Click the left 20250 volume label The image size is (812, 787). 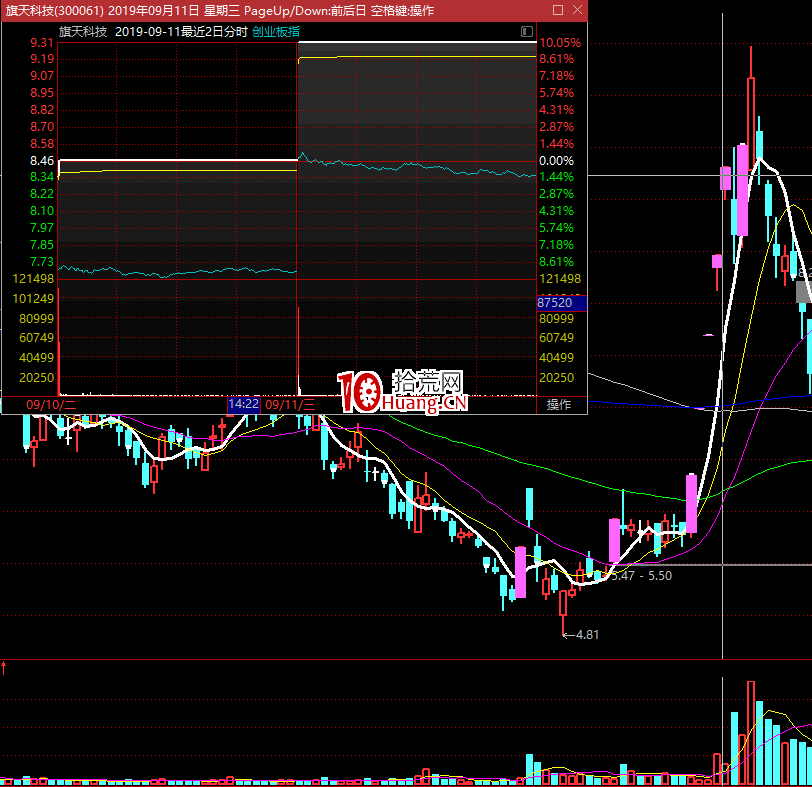coord(36,378)
